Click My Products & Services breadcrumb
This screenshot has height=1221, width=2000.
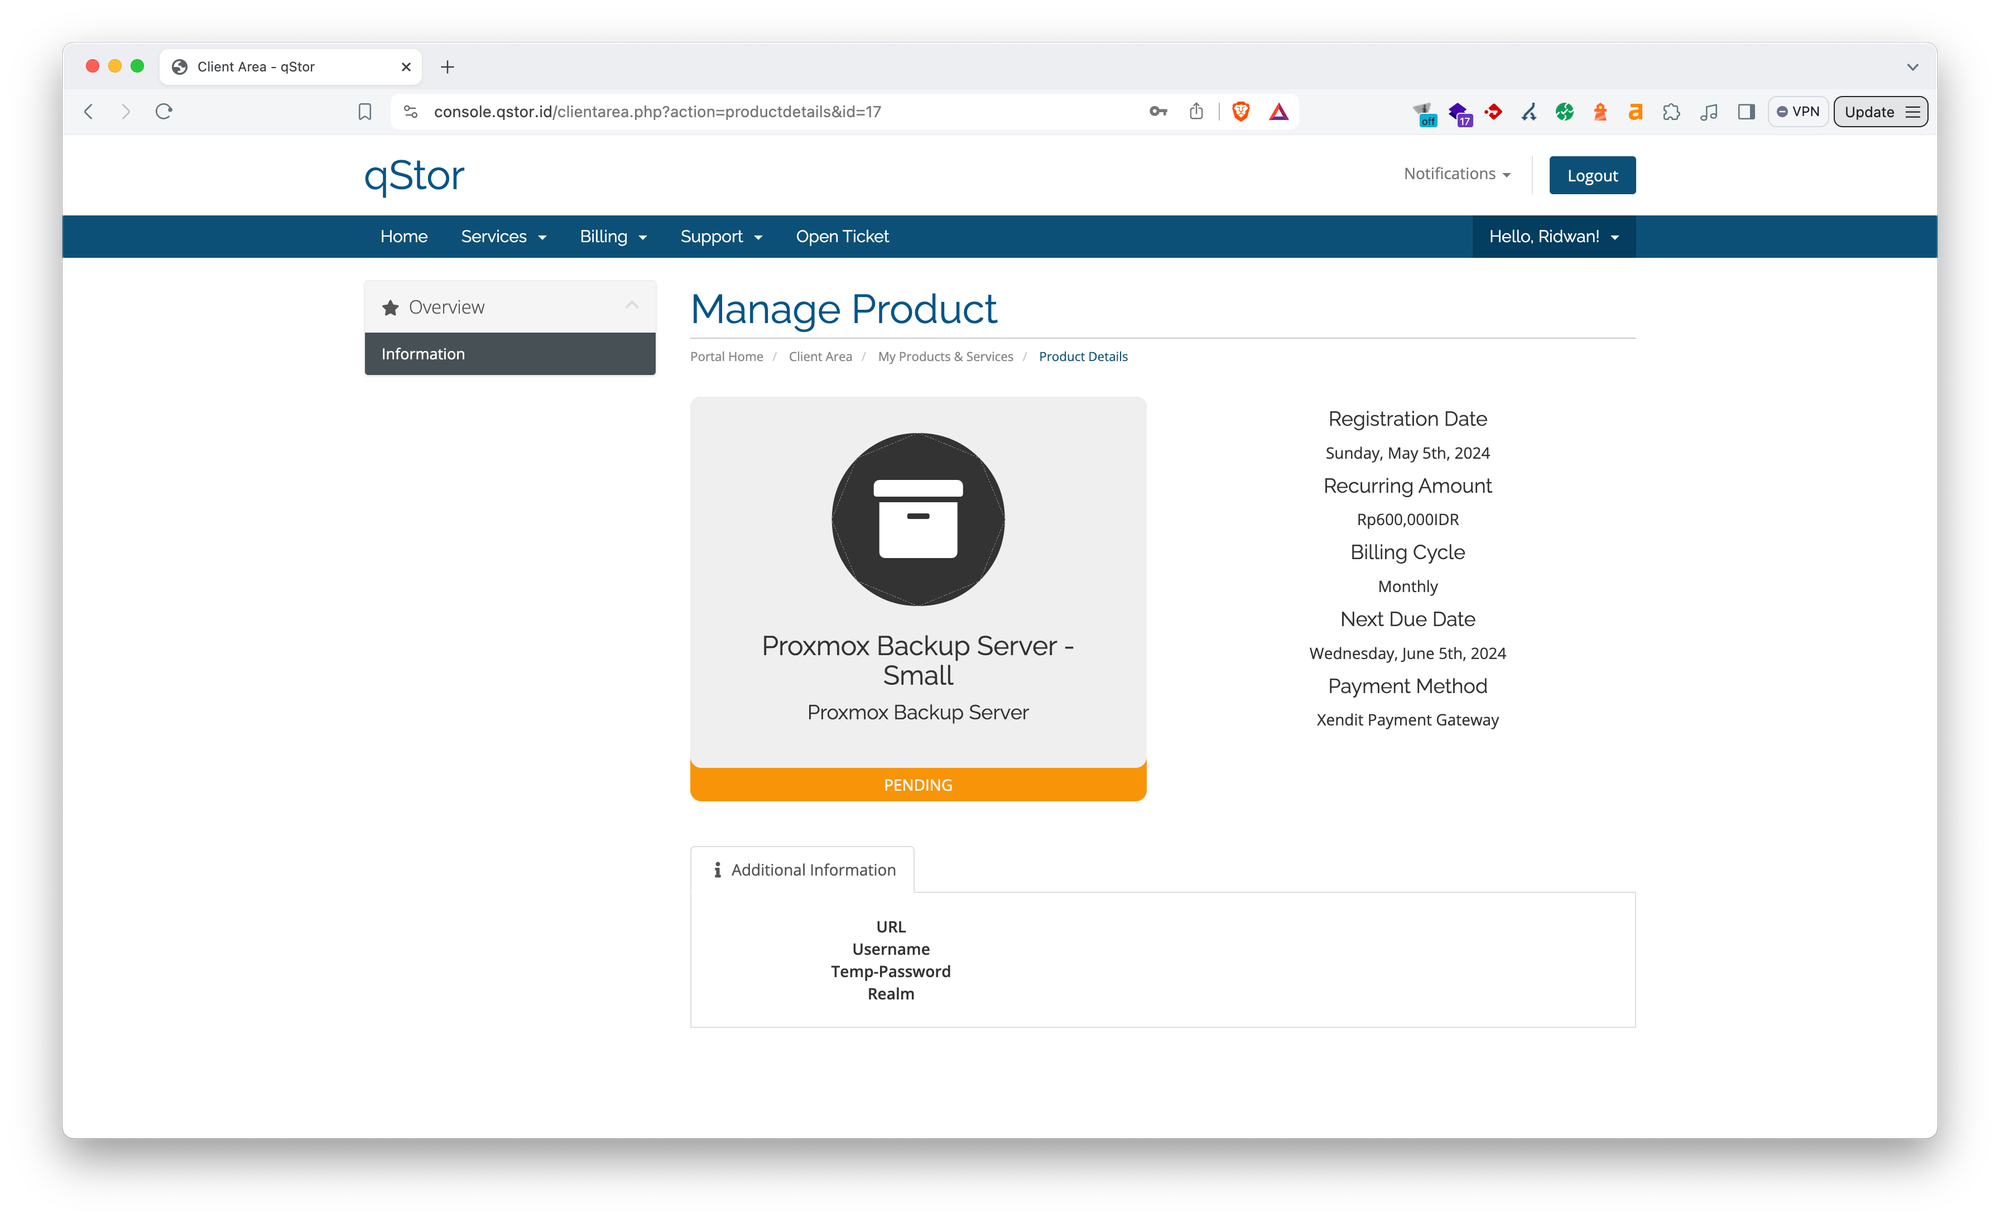tap(945, 357)
